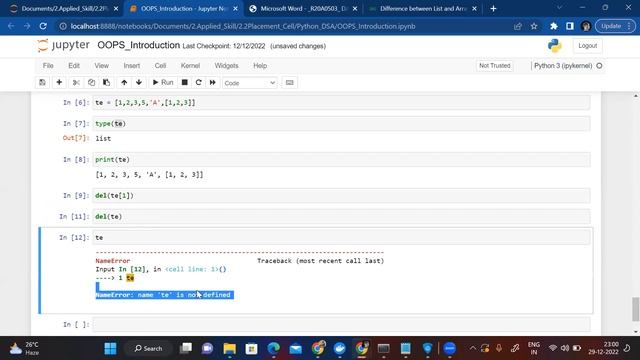
Task: Bookmark this page star icon
Action: tap(534, 26)
